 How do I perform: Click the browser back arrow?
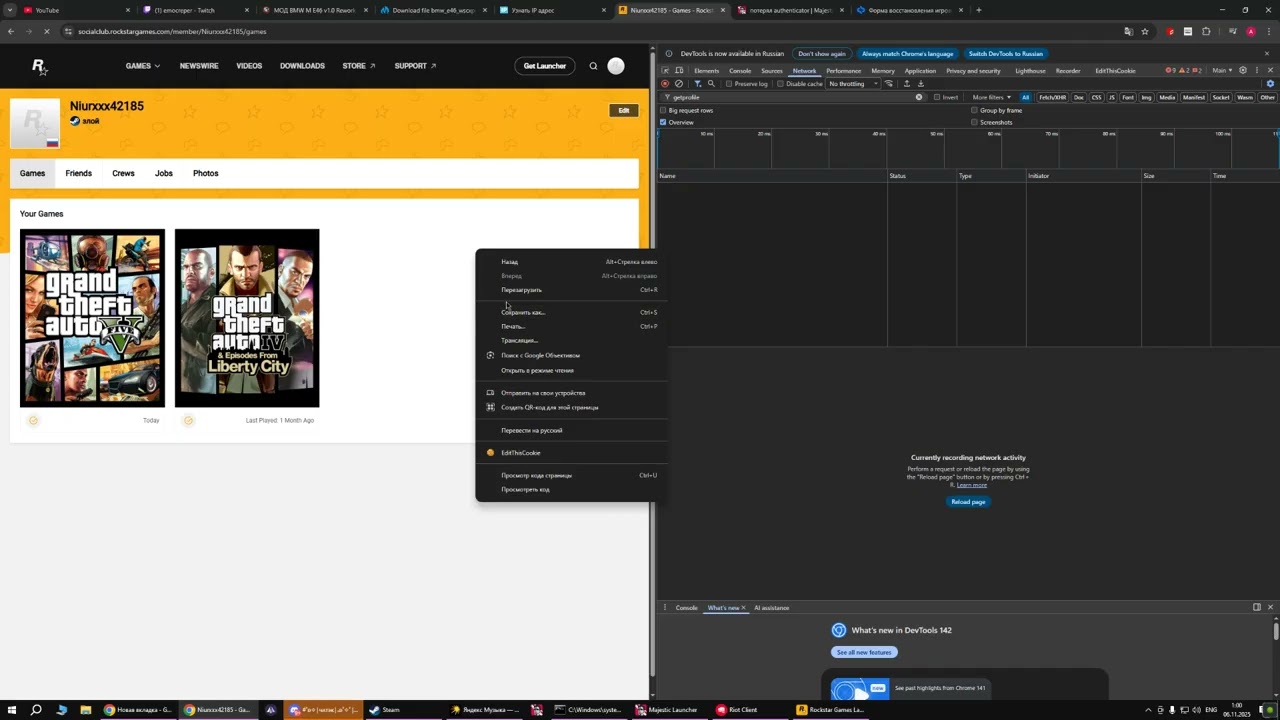click(x=11, y=31)
